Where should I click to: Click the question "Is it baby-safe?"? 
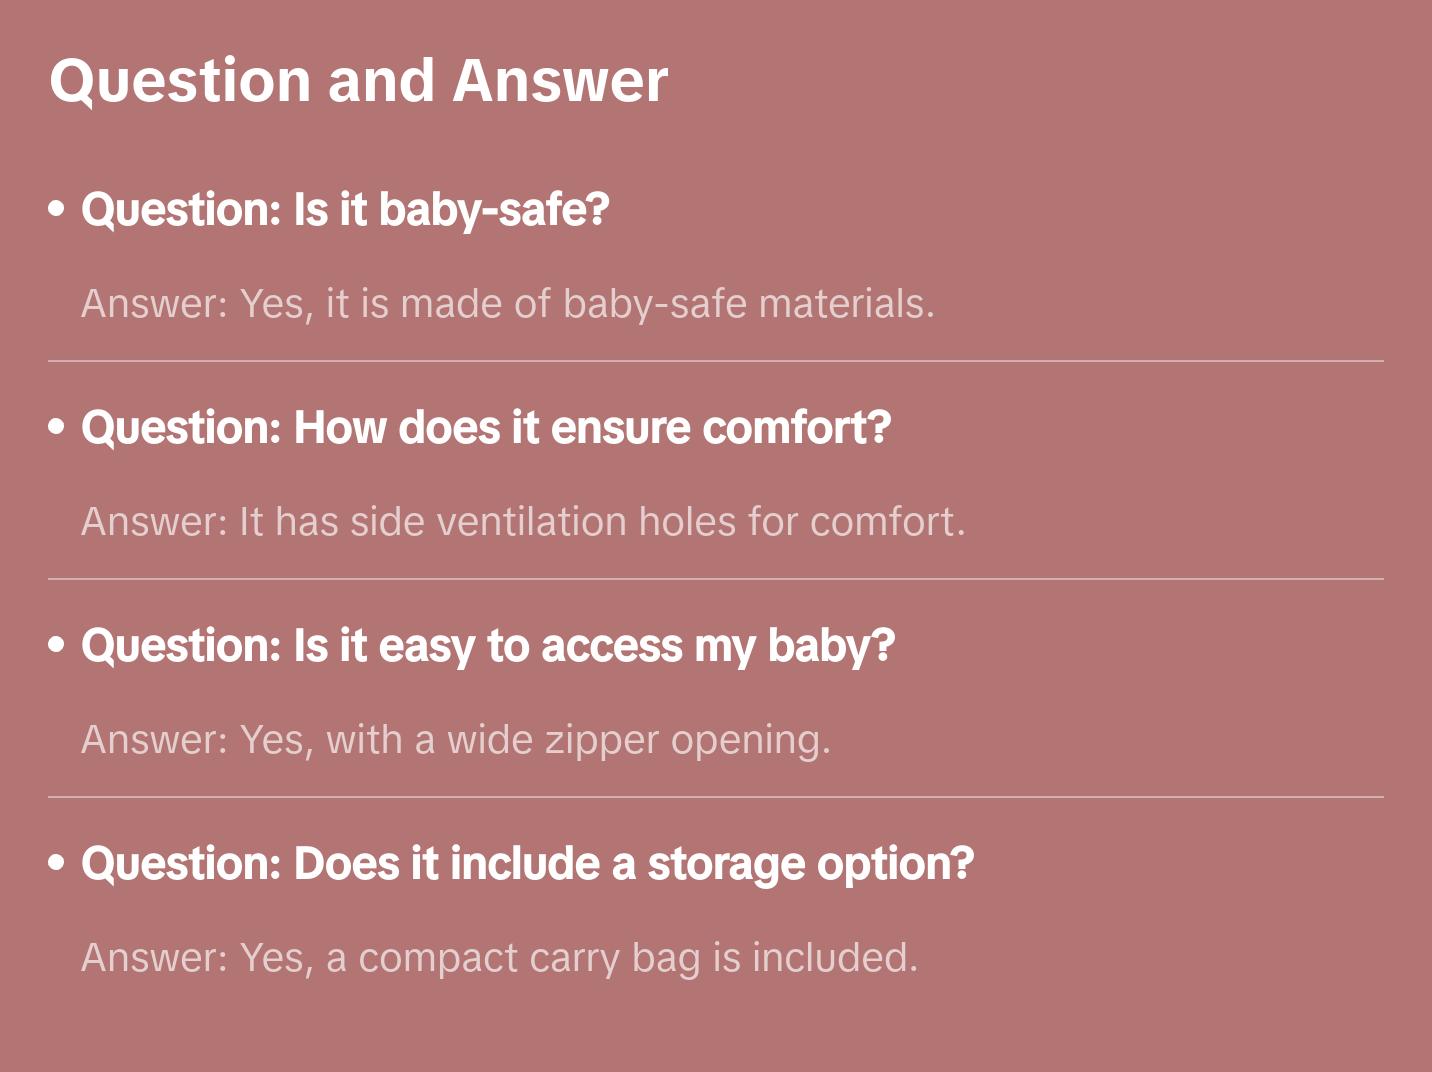pos(345,210)
